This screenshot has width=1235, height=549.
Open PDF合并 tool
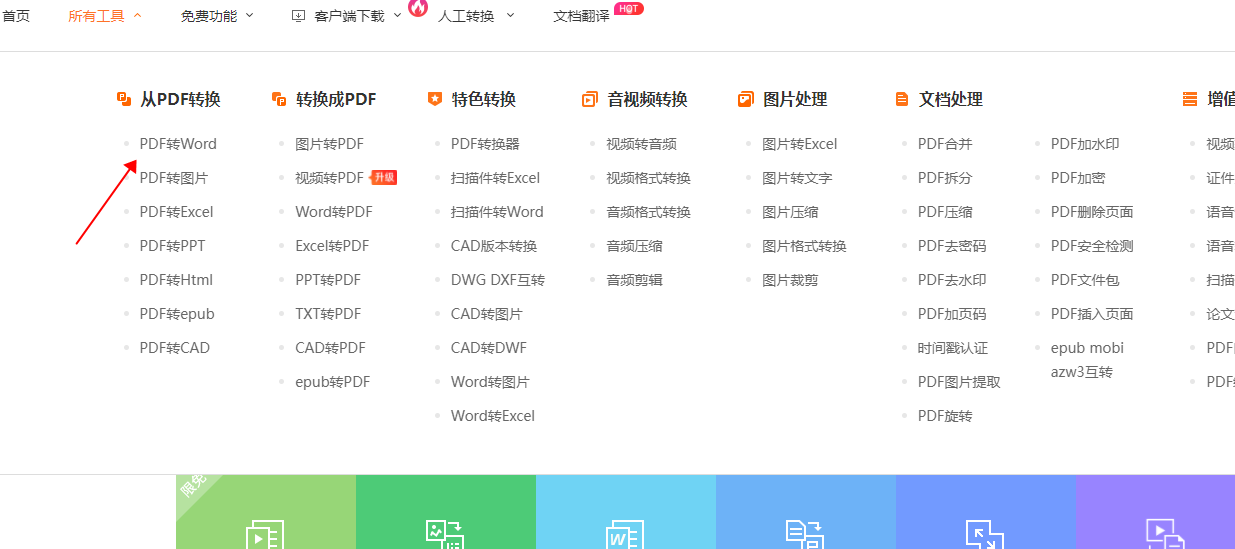point(946,144)
